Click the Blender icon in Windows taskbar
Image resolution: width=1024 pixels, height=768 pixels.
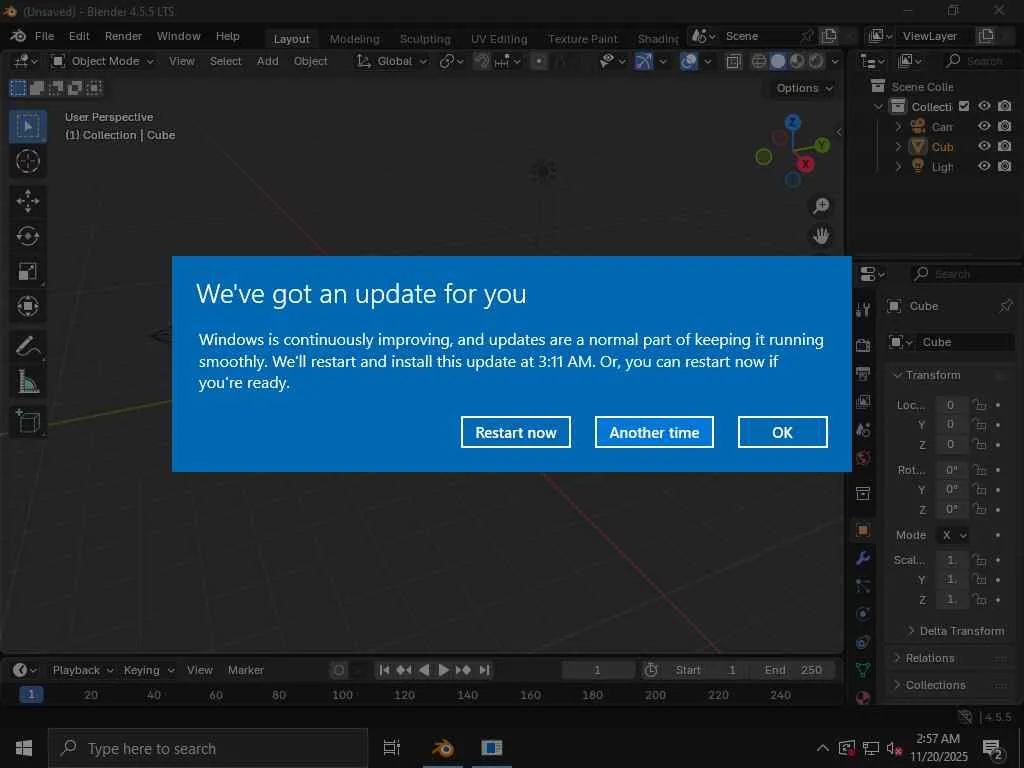pos(443,748)
